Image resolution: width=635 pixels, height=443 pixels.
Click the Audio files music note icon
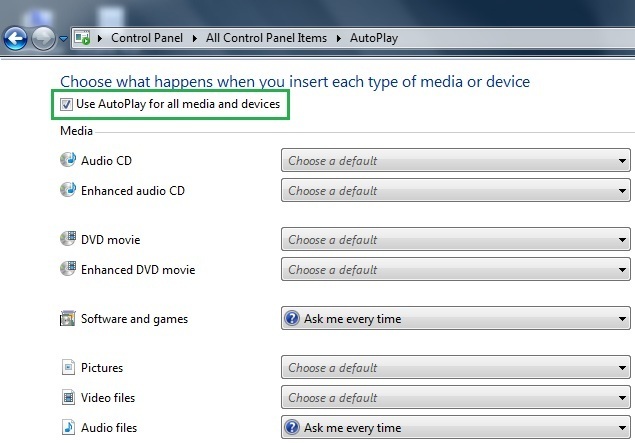coord(68,428)
